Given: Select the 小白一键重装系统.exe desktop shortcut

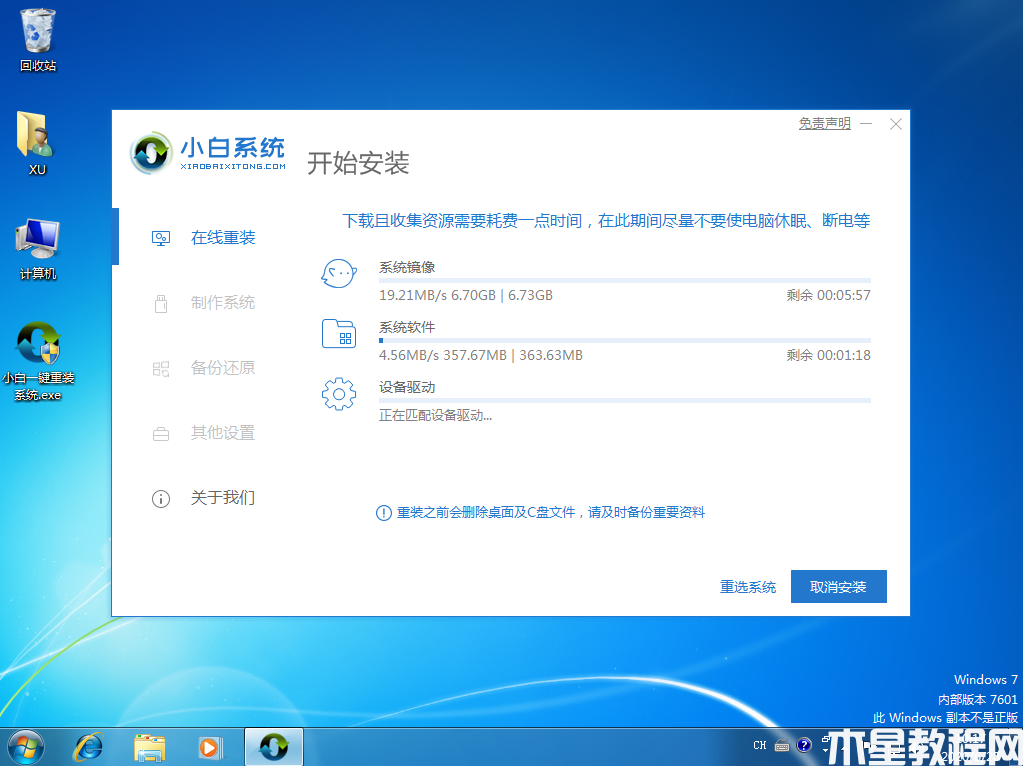Looking at the screenshot, I should [38, 361].
